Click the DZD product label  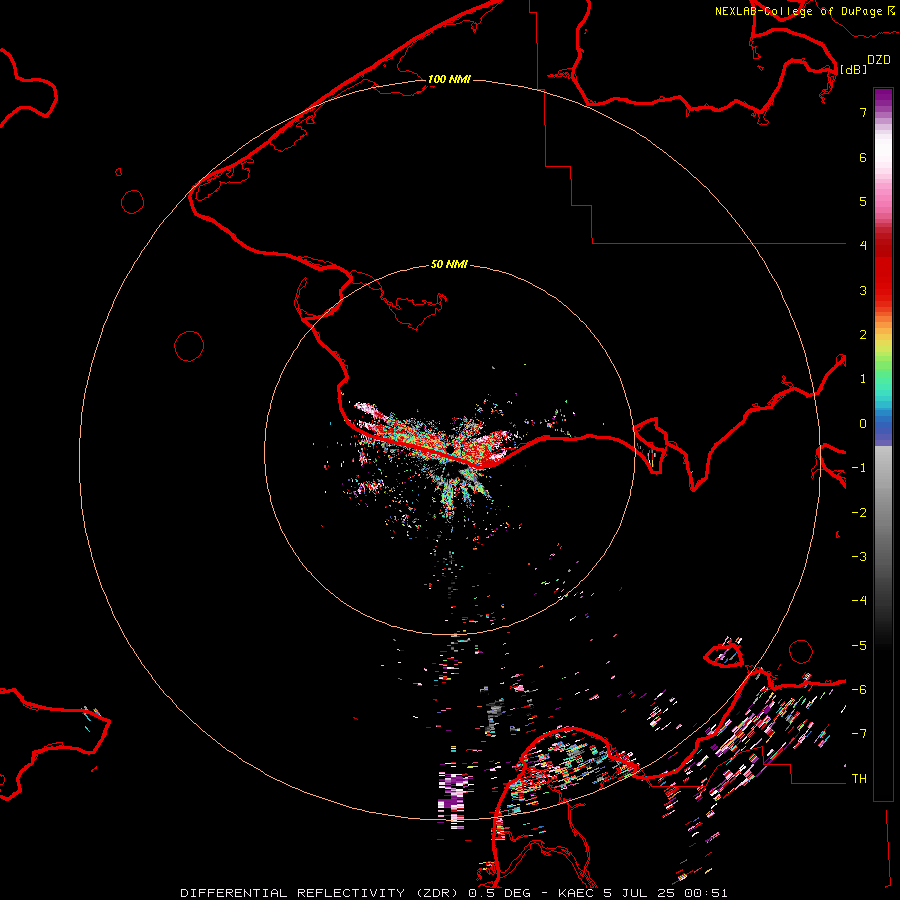point(879,60)
